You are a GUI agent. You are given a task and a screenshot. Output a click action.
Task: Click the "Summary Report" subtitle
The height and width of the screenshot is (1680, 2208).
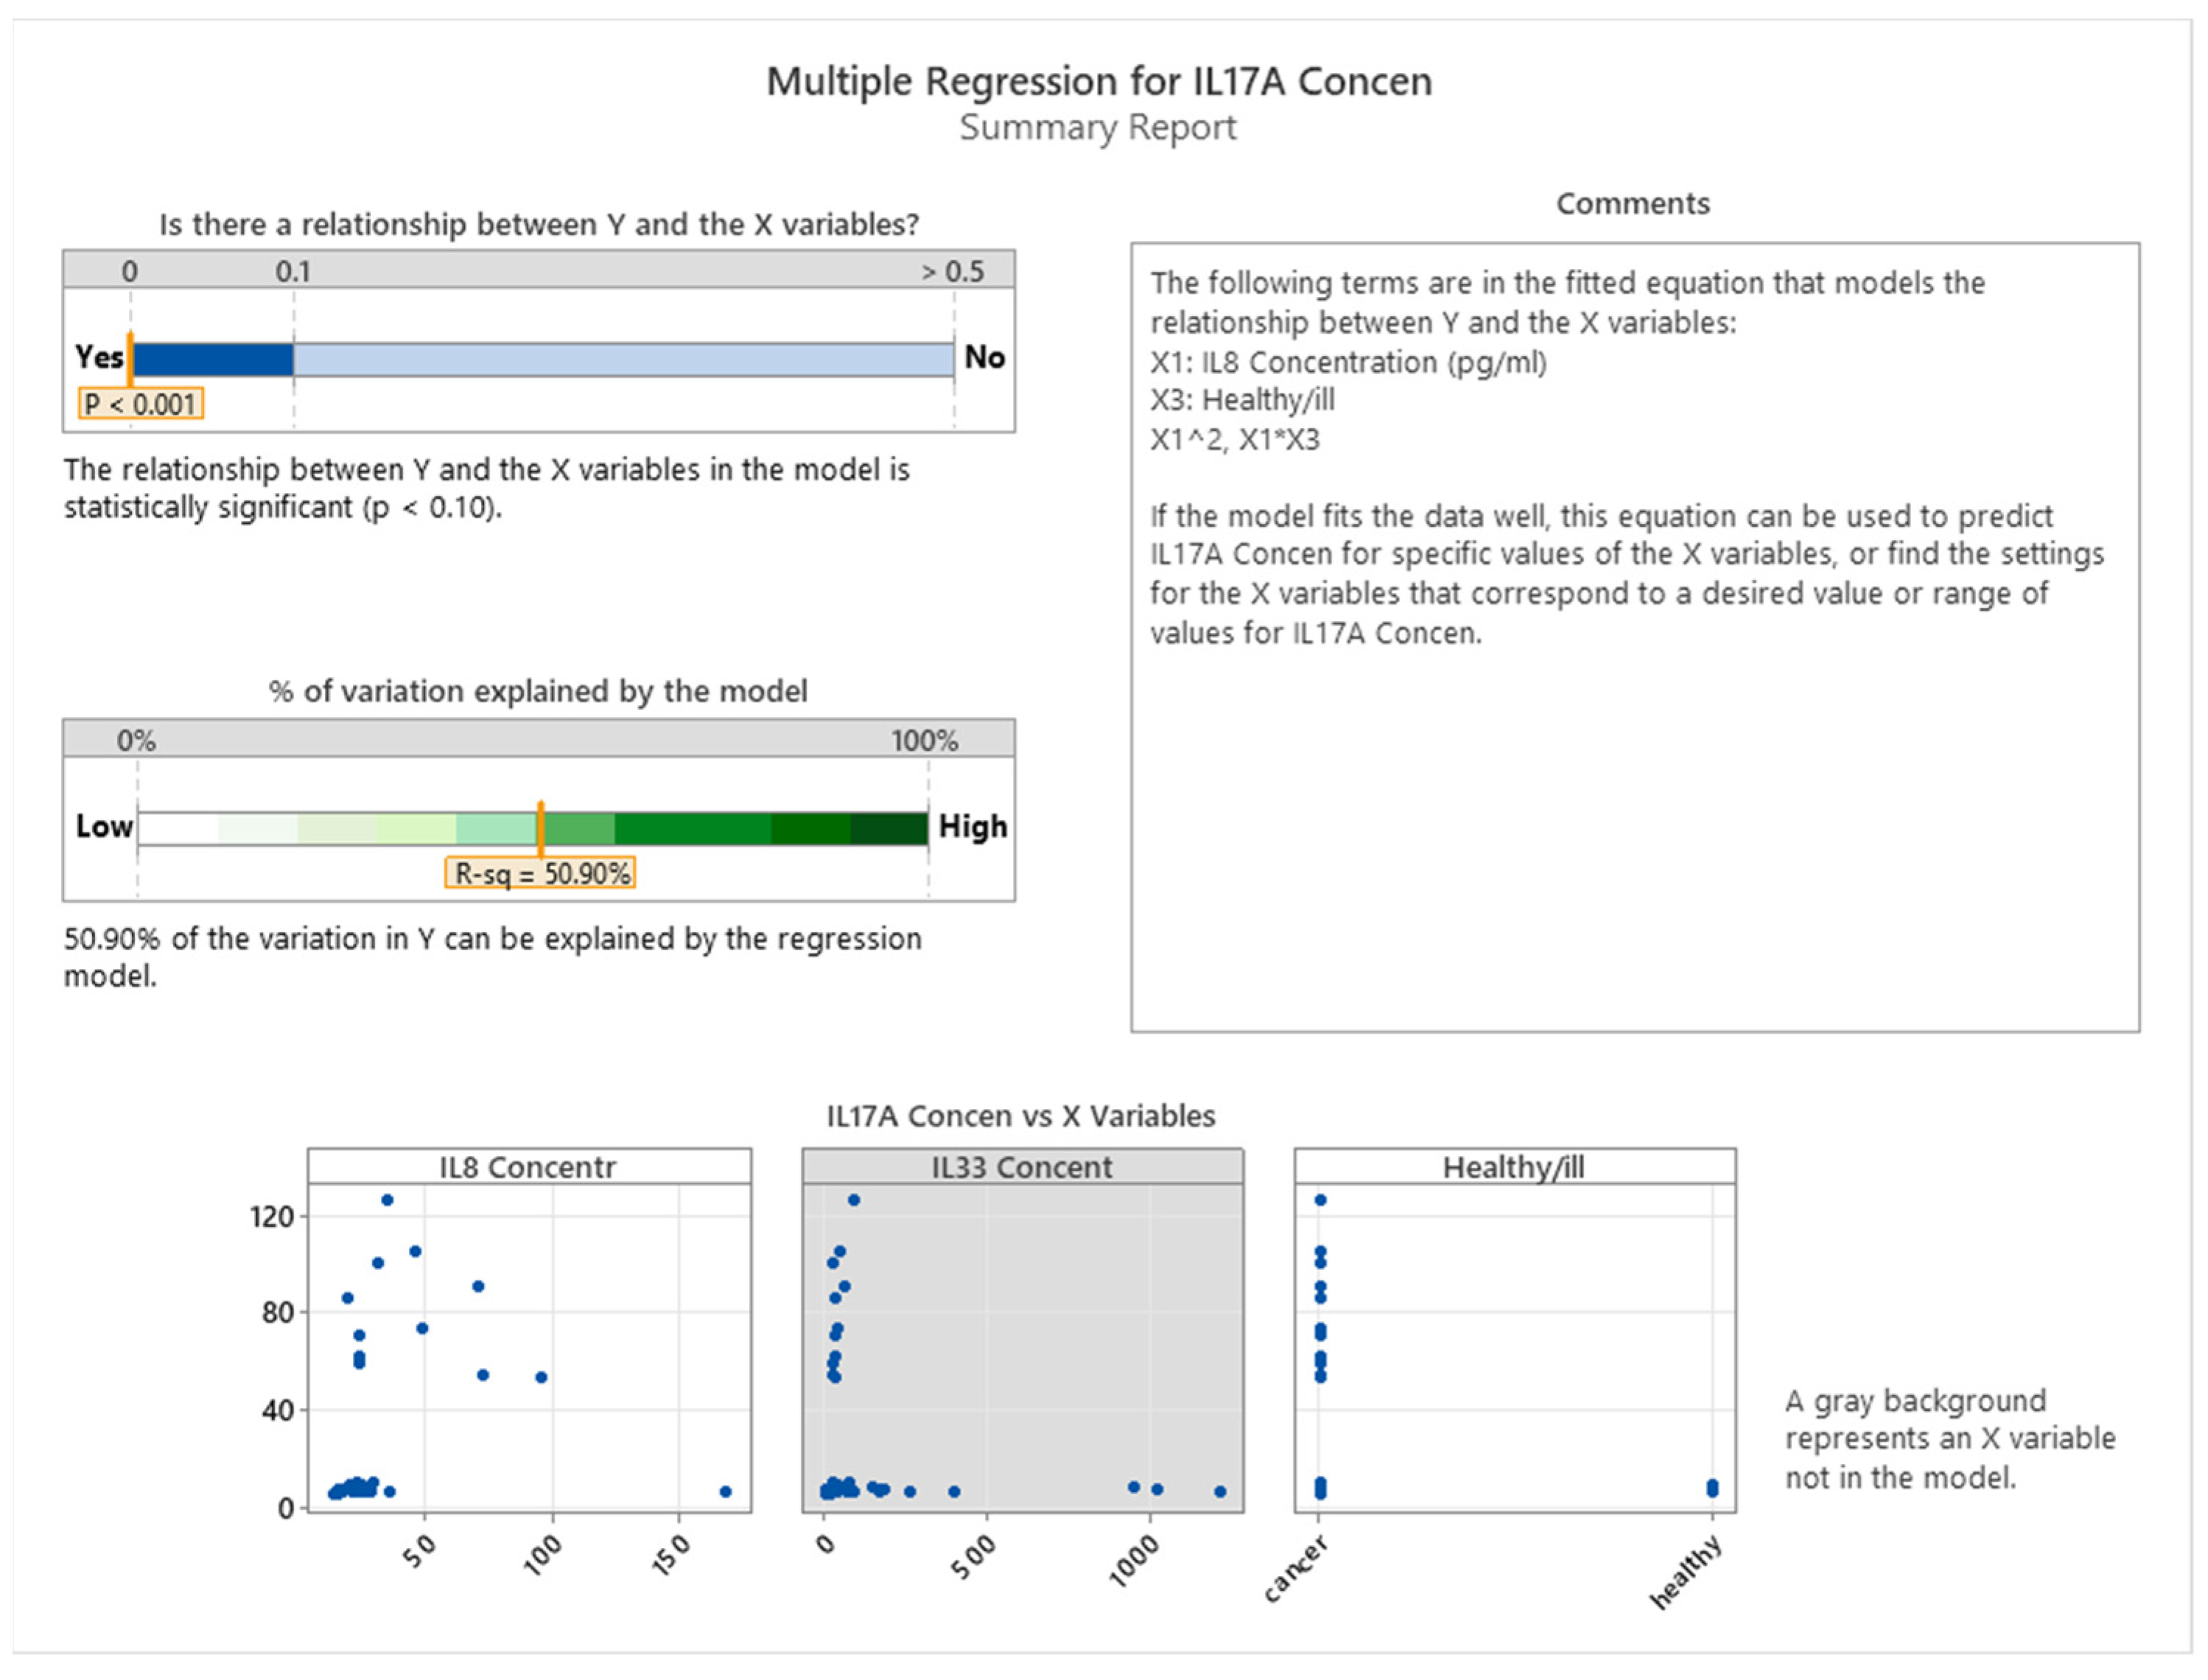[1098, 128]
